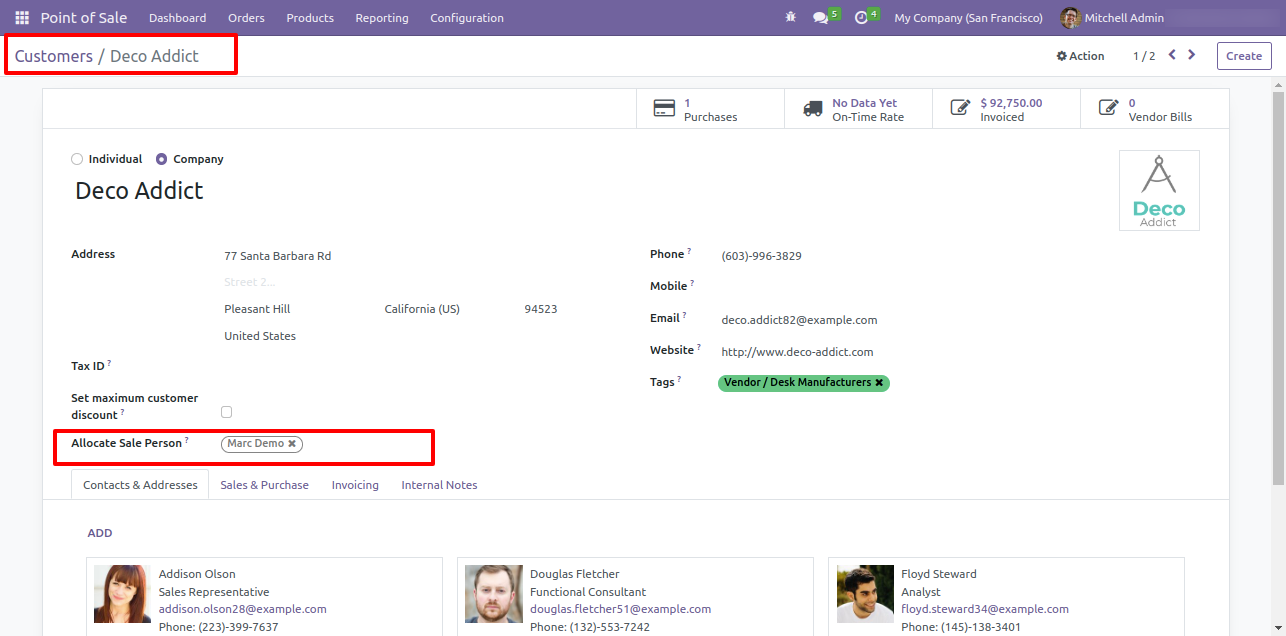Click the bug debug icon
Image resolution: width=1286 pixels, height=636 pixels.
(x=791, y=18)
